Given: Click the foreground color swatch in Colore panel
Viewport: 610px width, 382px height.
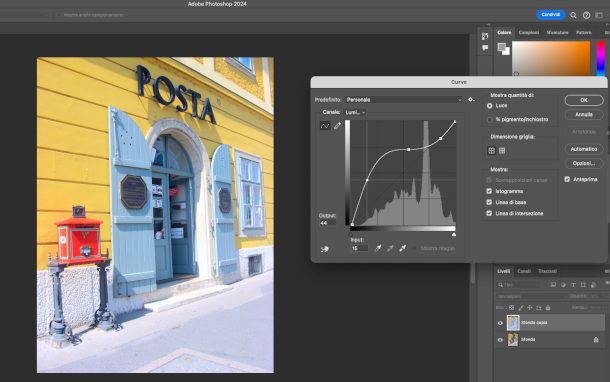Looking at the screenshot, I should 501,47.
